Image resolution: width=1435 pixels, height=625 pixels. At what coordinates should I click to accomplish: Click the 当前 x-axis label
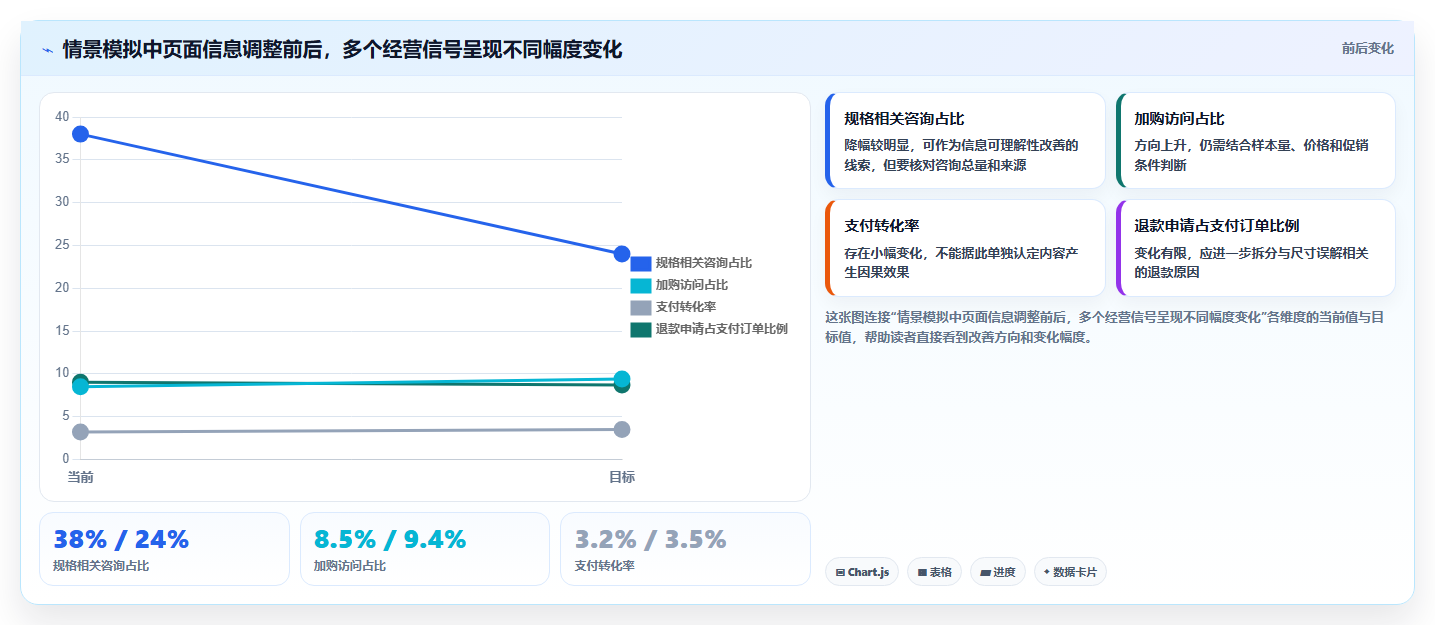pyautogui.click(x=81, y=477)
